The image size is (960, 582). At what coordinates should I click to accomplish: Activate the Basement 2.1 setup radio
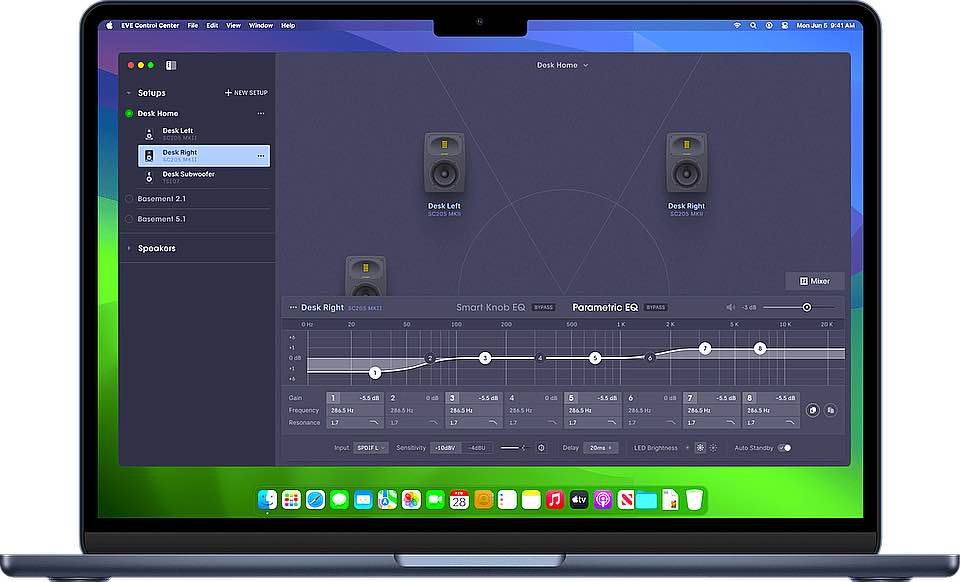pyautogui.click(x=129, y=198)
